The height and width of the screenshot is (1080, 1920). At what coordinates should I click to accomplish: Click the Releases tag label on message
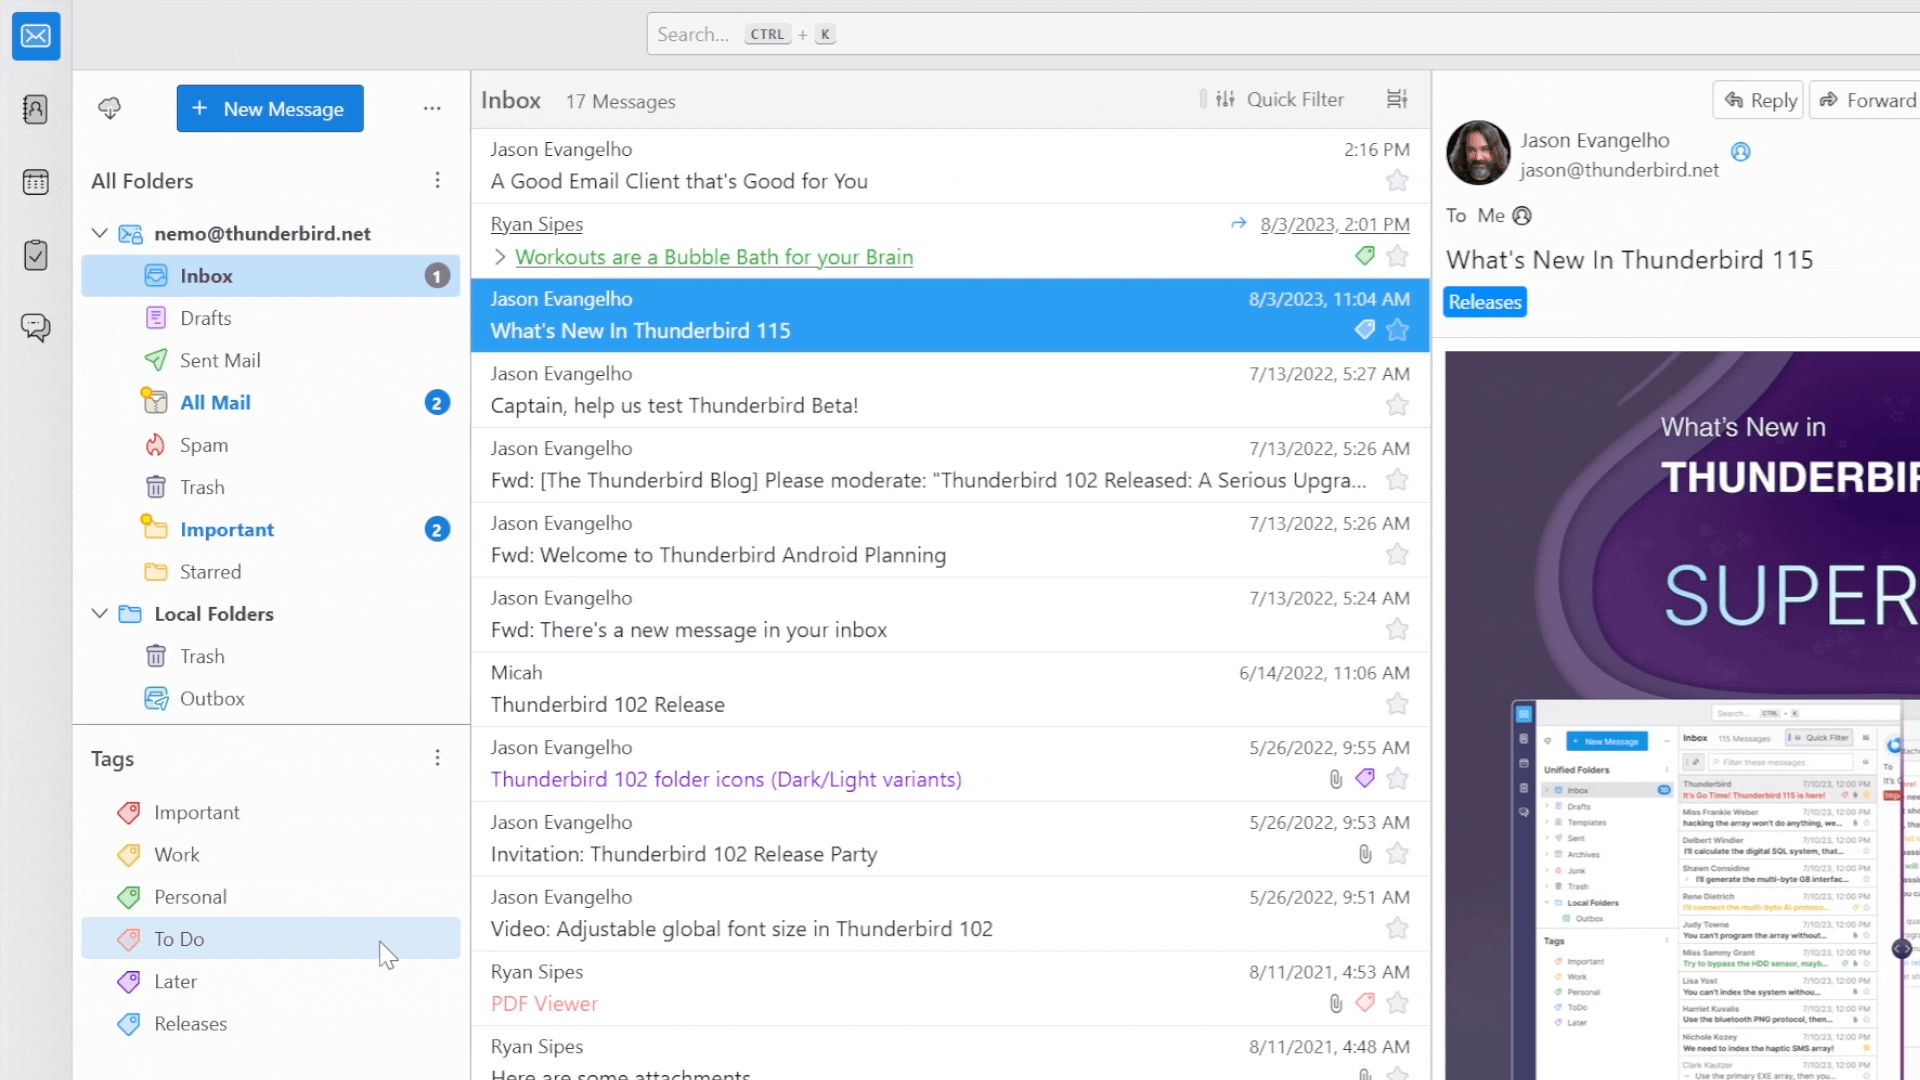point(1485,302)
